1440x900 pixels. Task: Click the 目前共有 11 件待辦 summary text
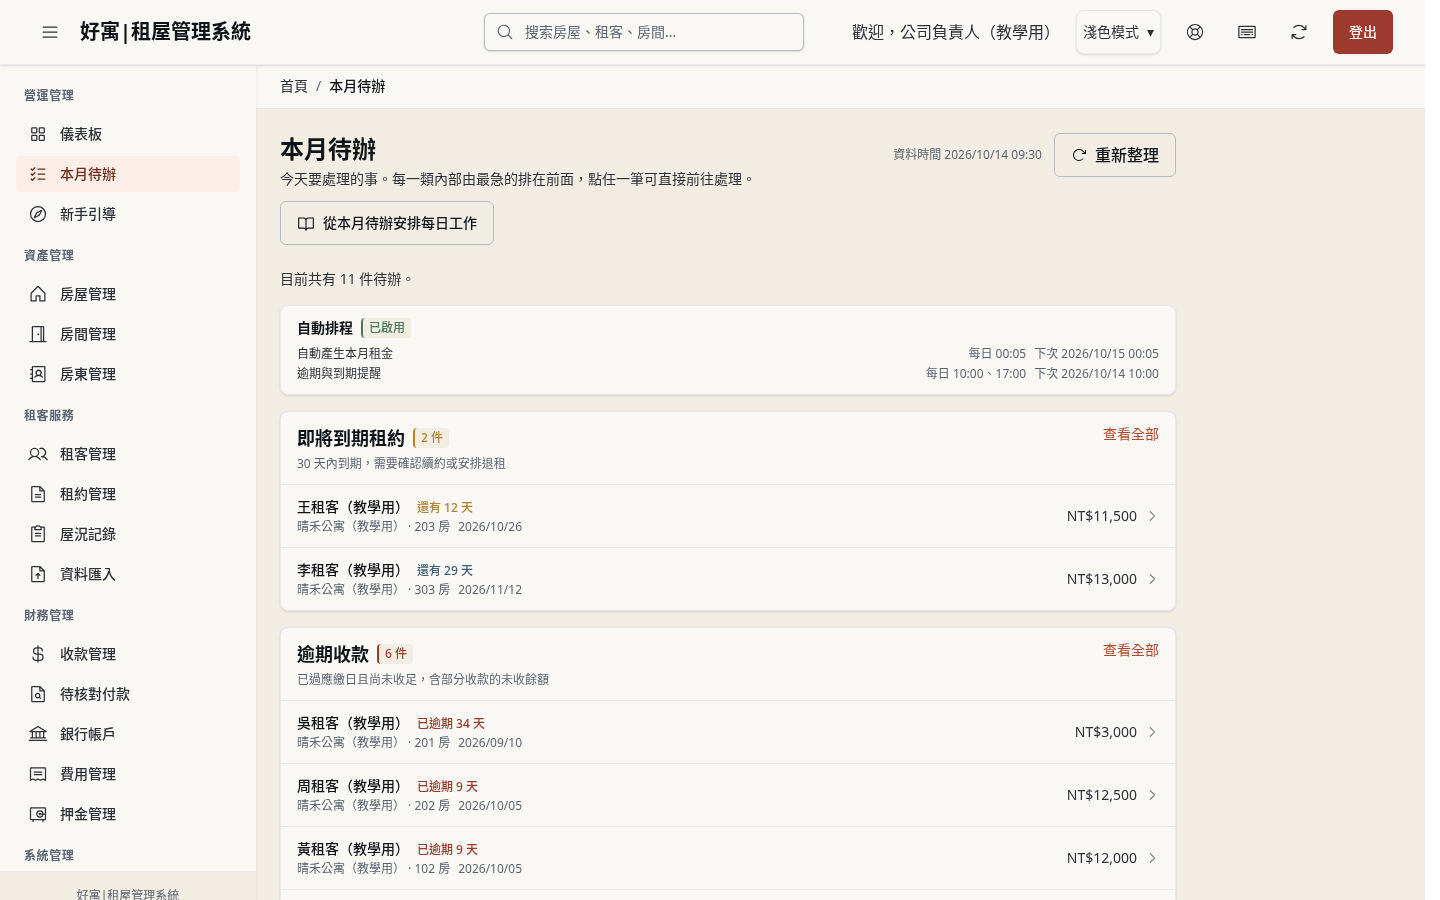[347, 279]
